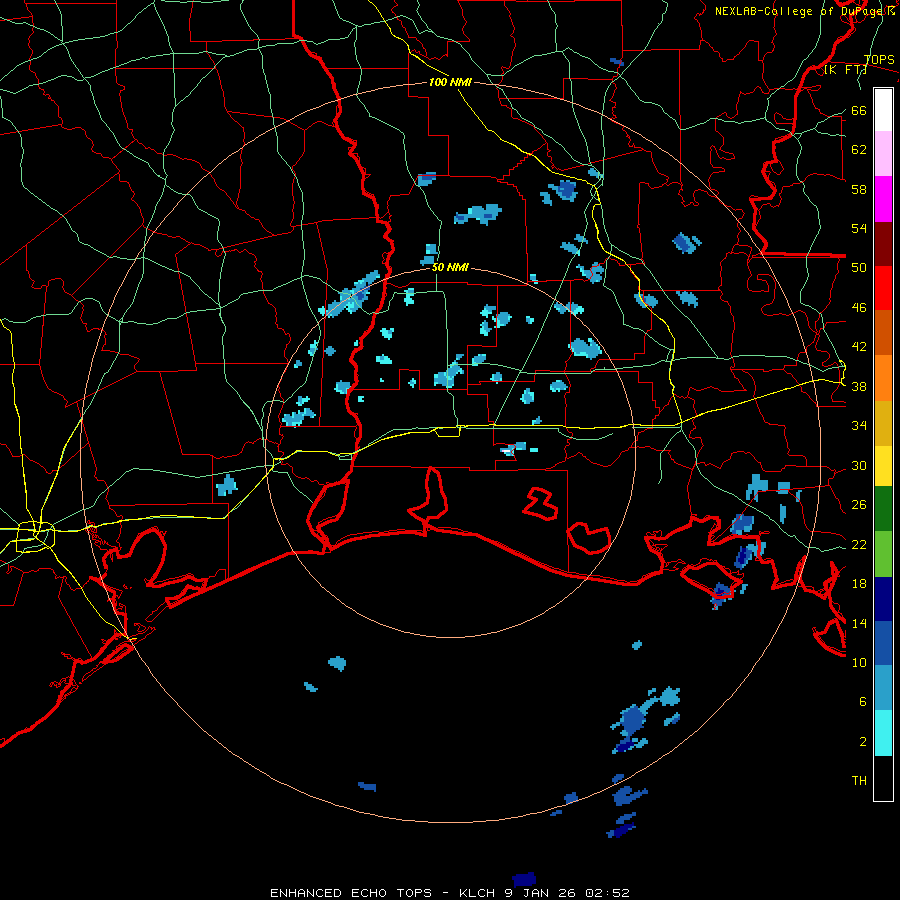
Task: Click the '54' legend value
Action: tap(859, 229)
